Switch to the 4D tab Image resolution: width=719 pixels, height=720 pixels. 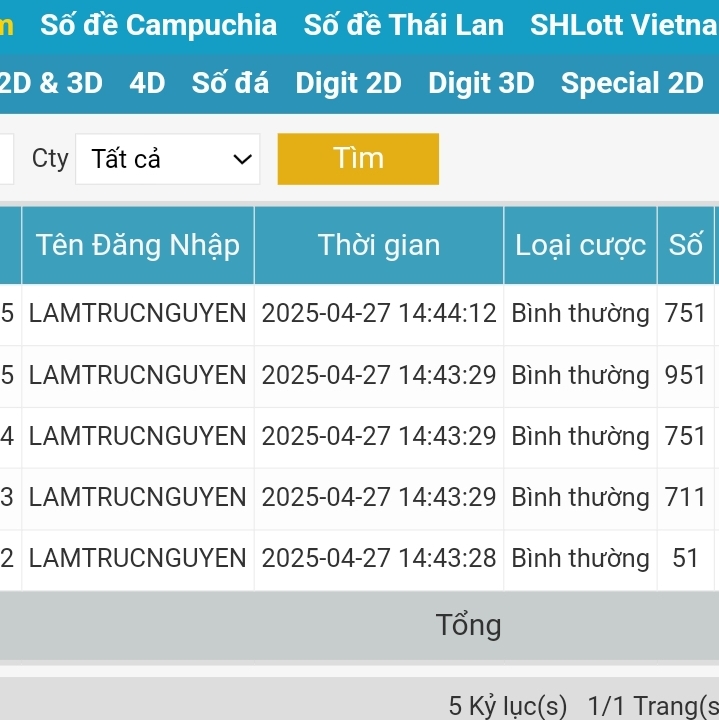click(x=147, y=84)
